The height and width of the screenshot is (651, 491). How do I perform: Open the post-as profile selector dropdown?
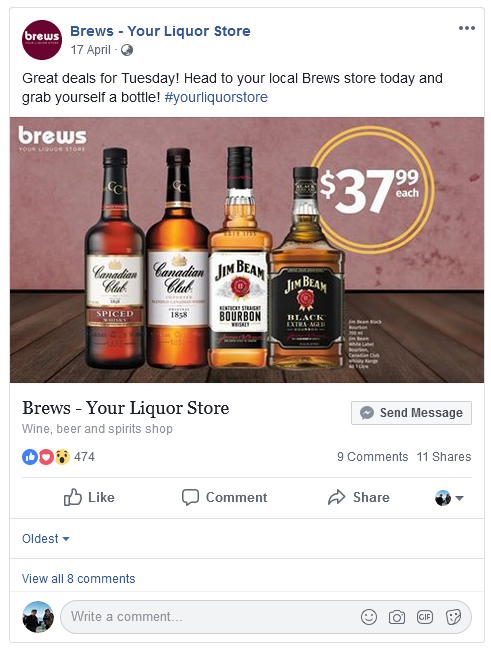coord(449,498)
